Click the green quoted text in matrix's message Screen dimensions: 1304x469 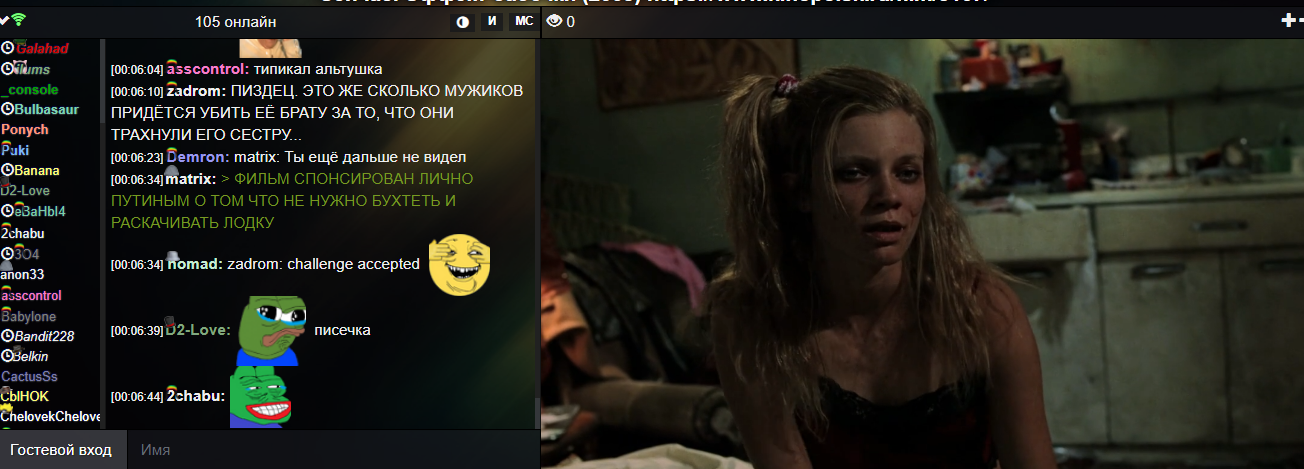tap(292, 200)
